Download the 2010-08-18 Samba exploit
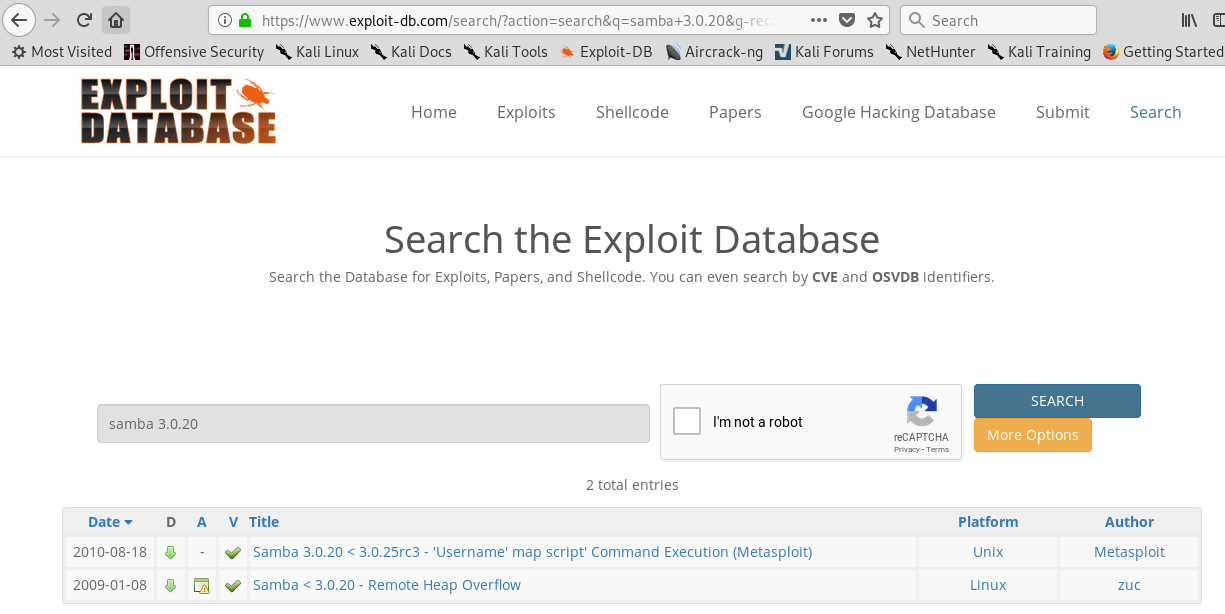 pyautogui.click(x=170, y=552)
